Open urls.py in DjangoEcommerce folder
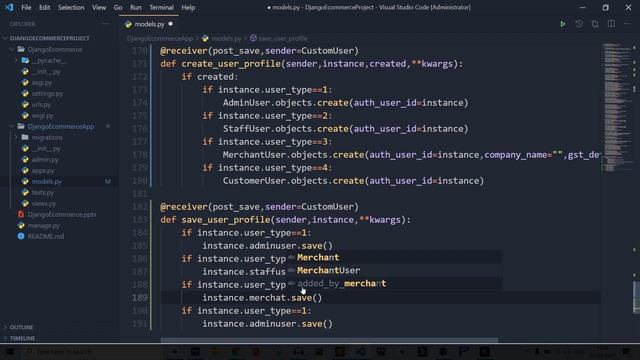The height and width of the screenshot is (360, 640). coord(41,104)
